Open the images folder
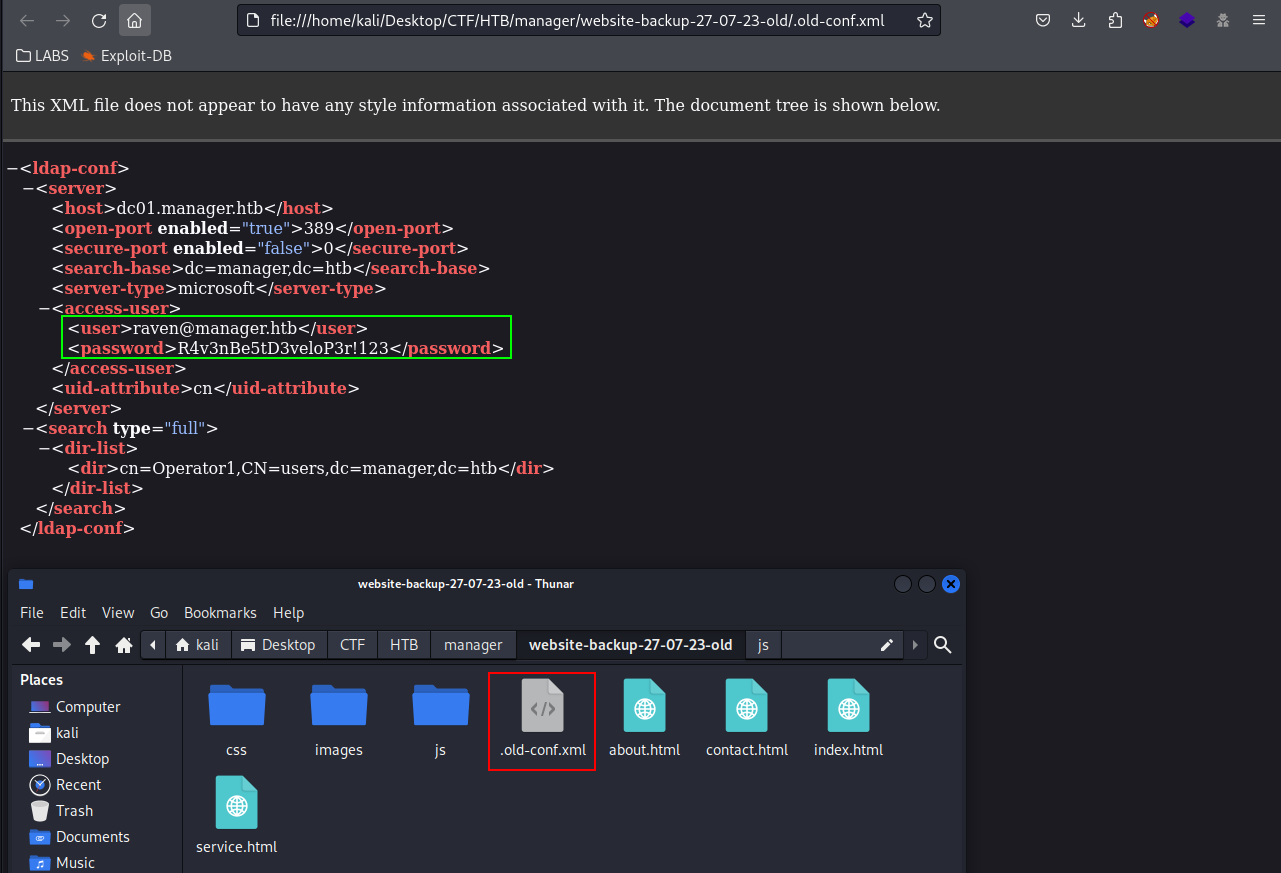Viewport: 1281px width, 873px height. tap(338, 718)
